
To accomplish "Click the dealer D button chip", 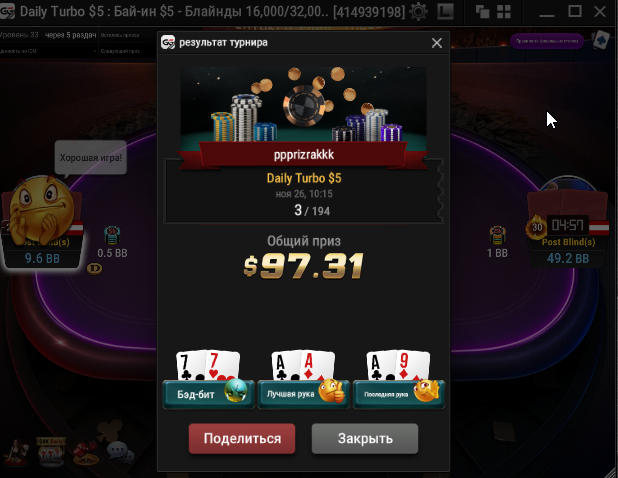I will [x=95, y=269].
